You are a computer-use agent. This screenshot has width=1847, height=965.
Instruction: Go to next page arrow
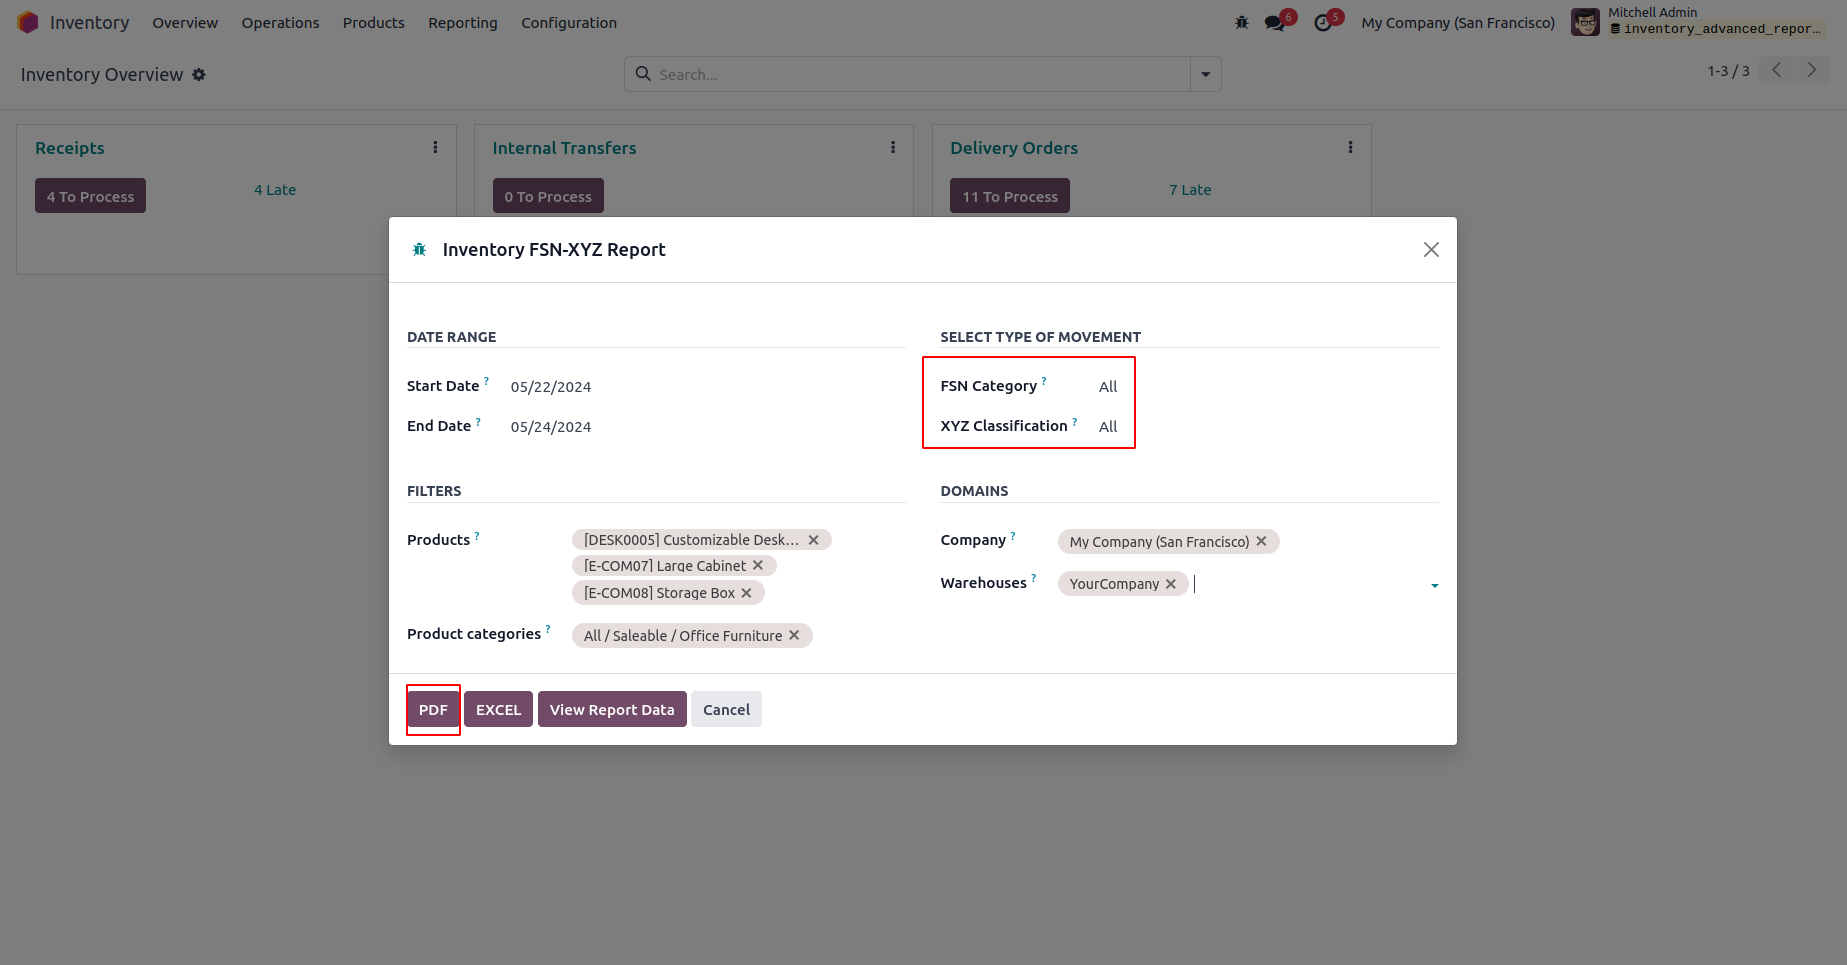[1811, 70]
